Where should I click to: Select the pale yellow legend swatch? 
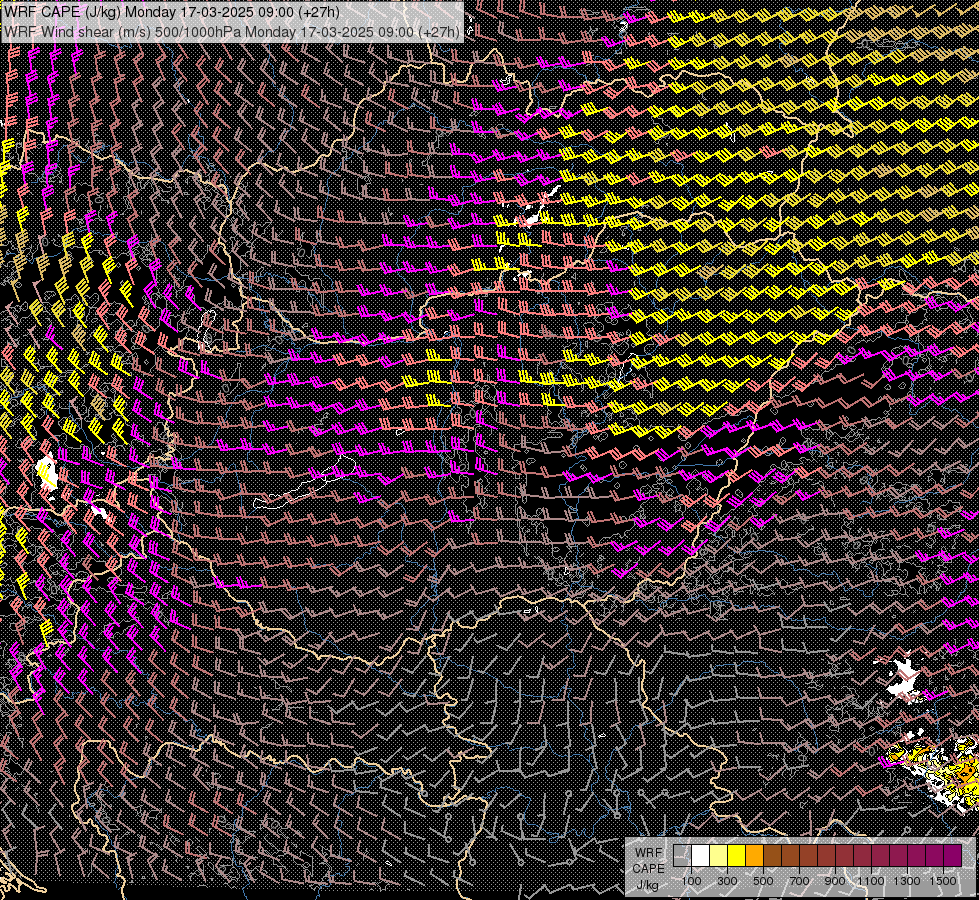(x=719, y=855)
